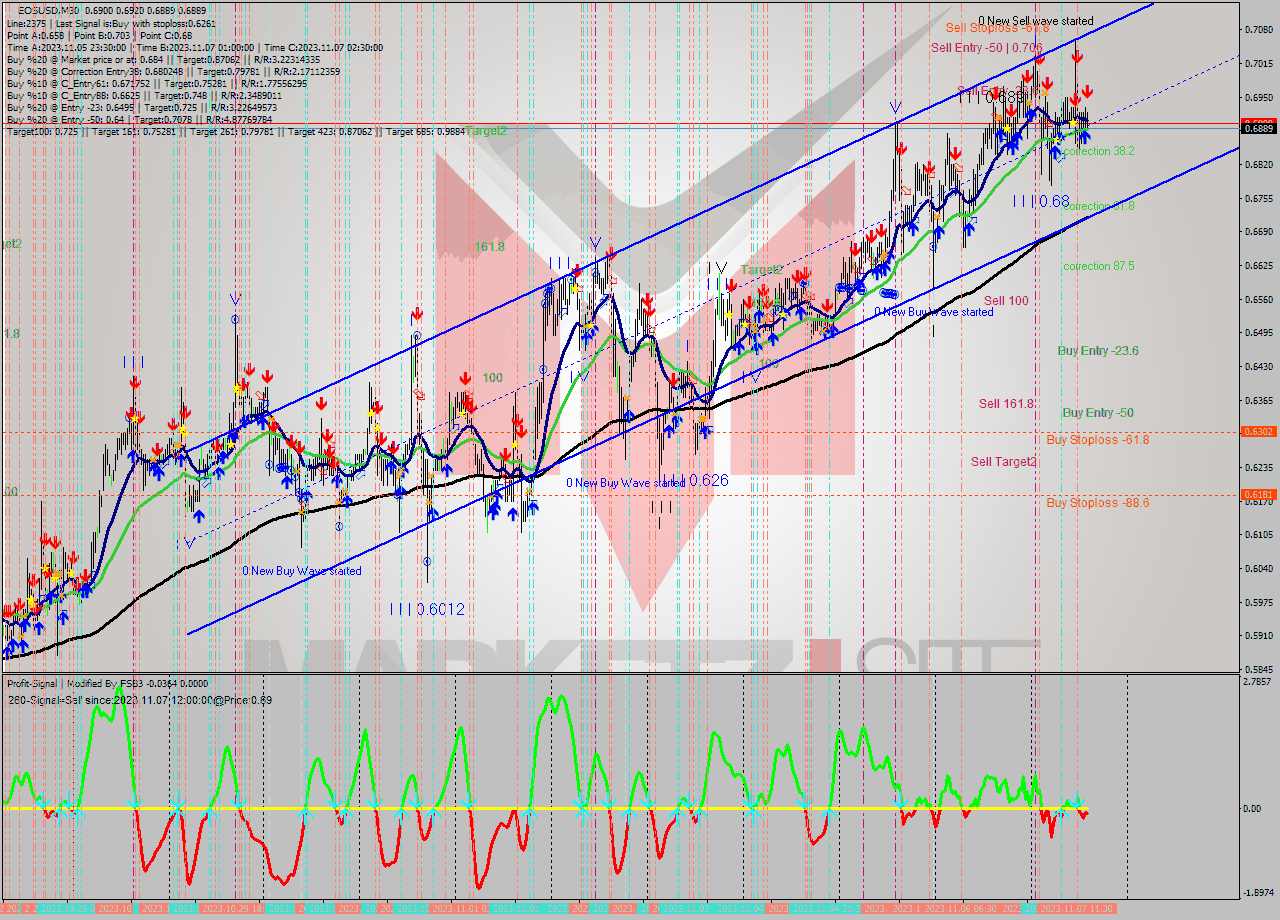Click the 'Sell 100' label
Image resolution: width=1280 pixels, height=920 pixels.
pyautogui.click(x=1005, y=301)
